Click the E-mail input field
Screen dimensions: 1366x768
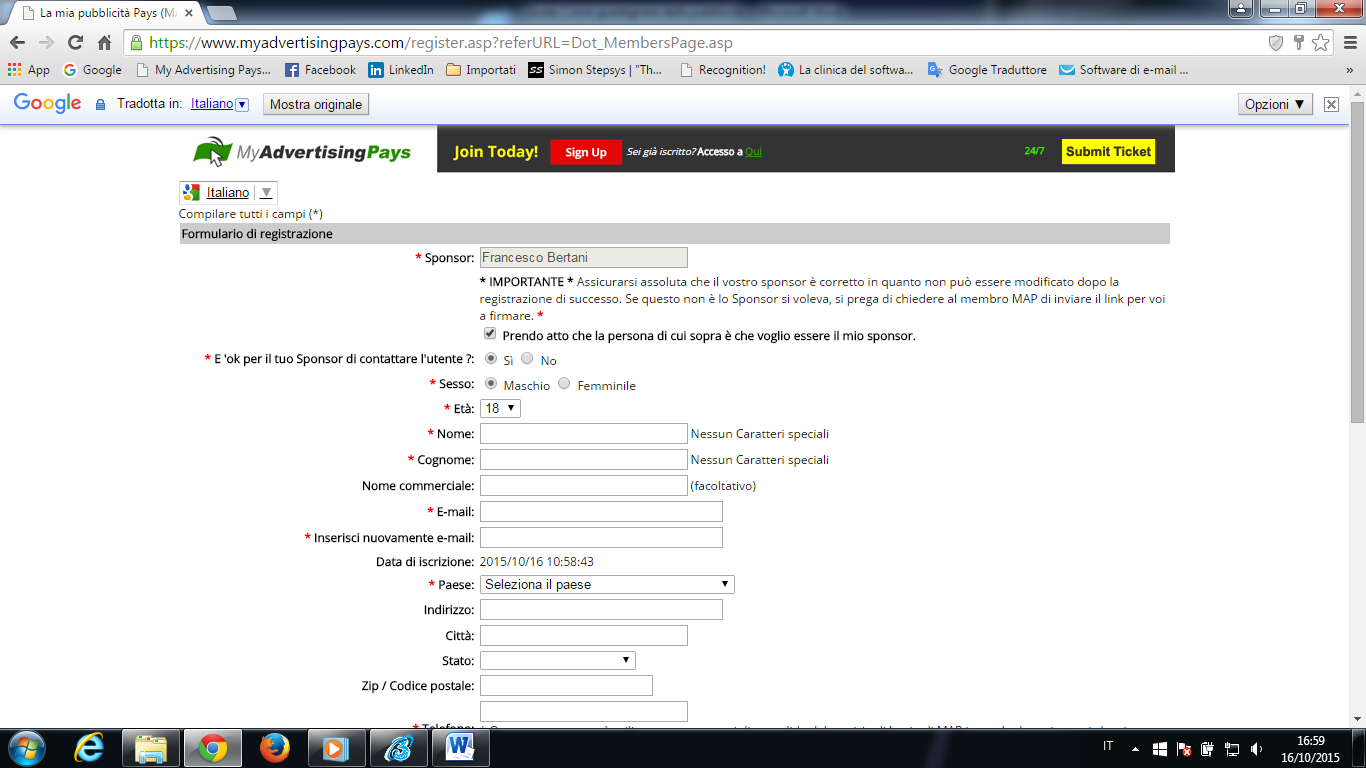pos(601,511)
